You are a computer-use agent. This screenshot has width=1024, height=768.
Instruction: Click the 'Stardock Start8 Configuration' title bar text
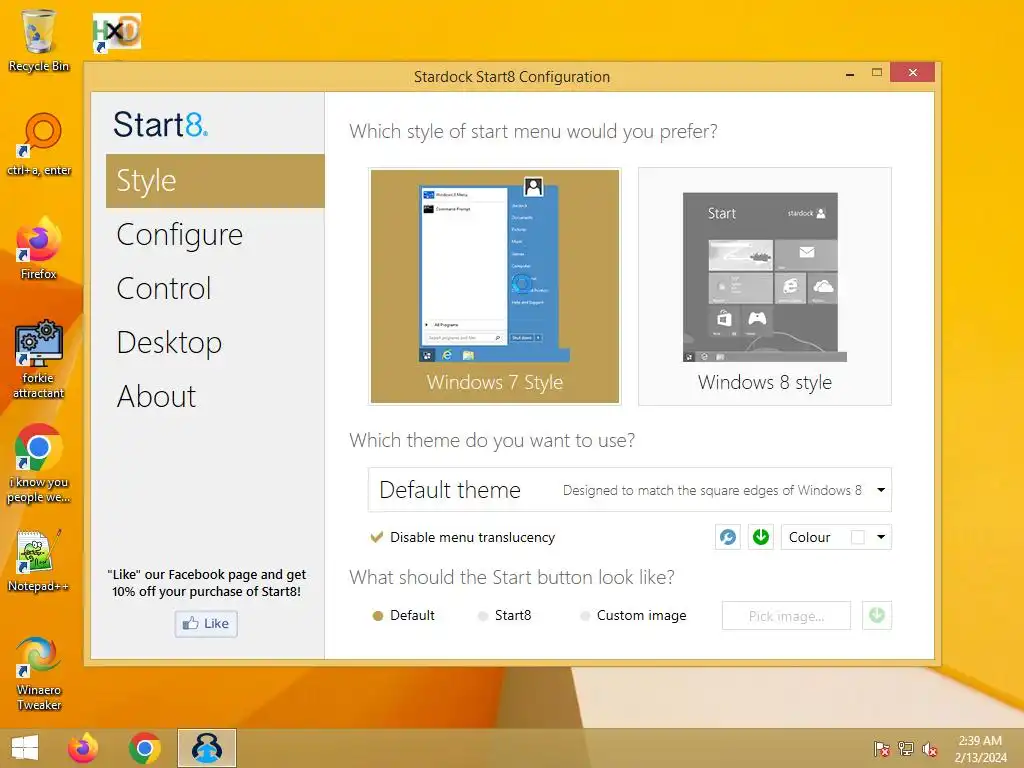coord(512,77)
